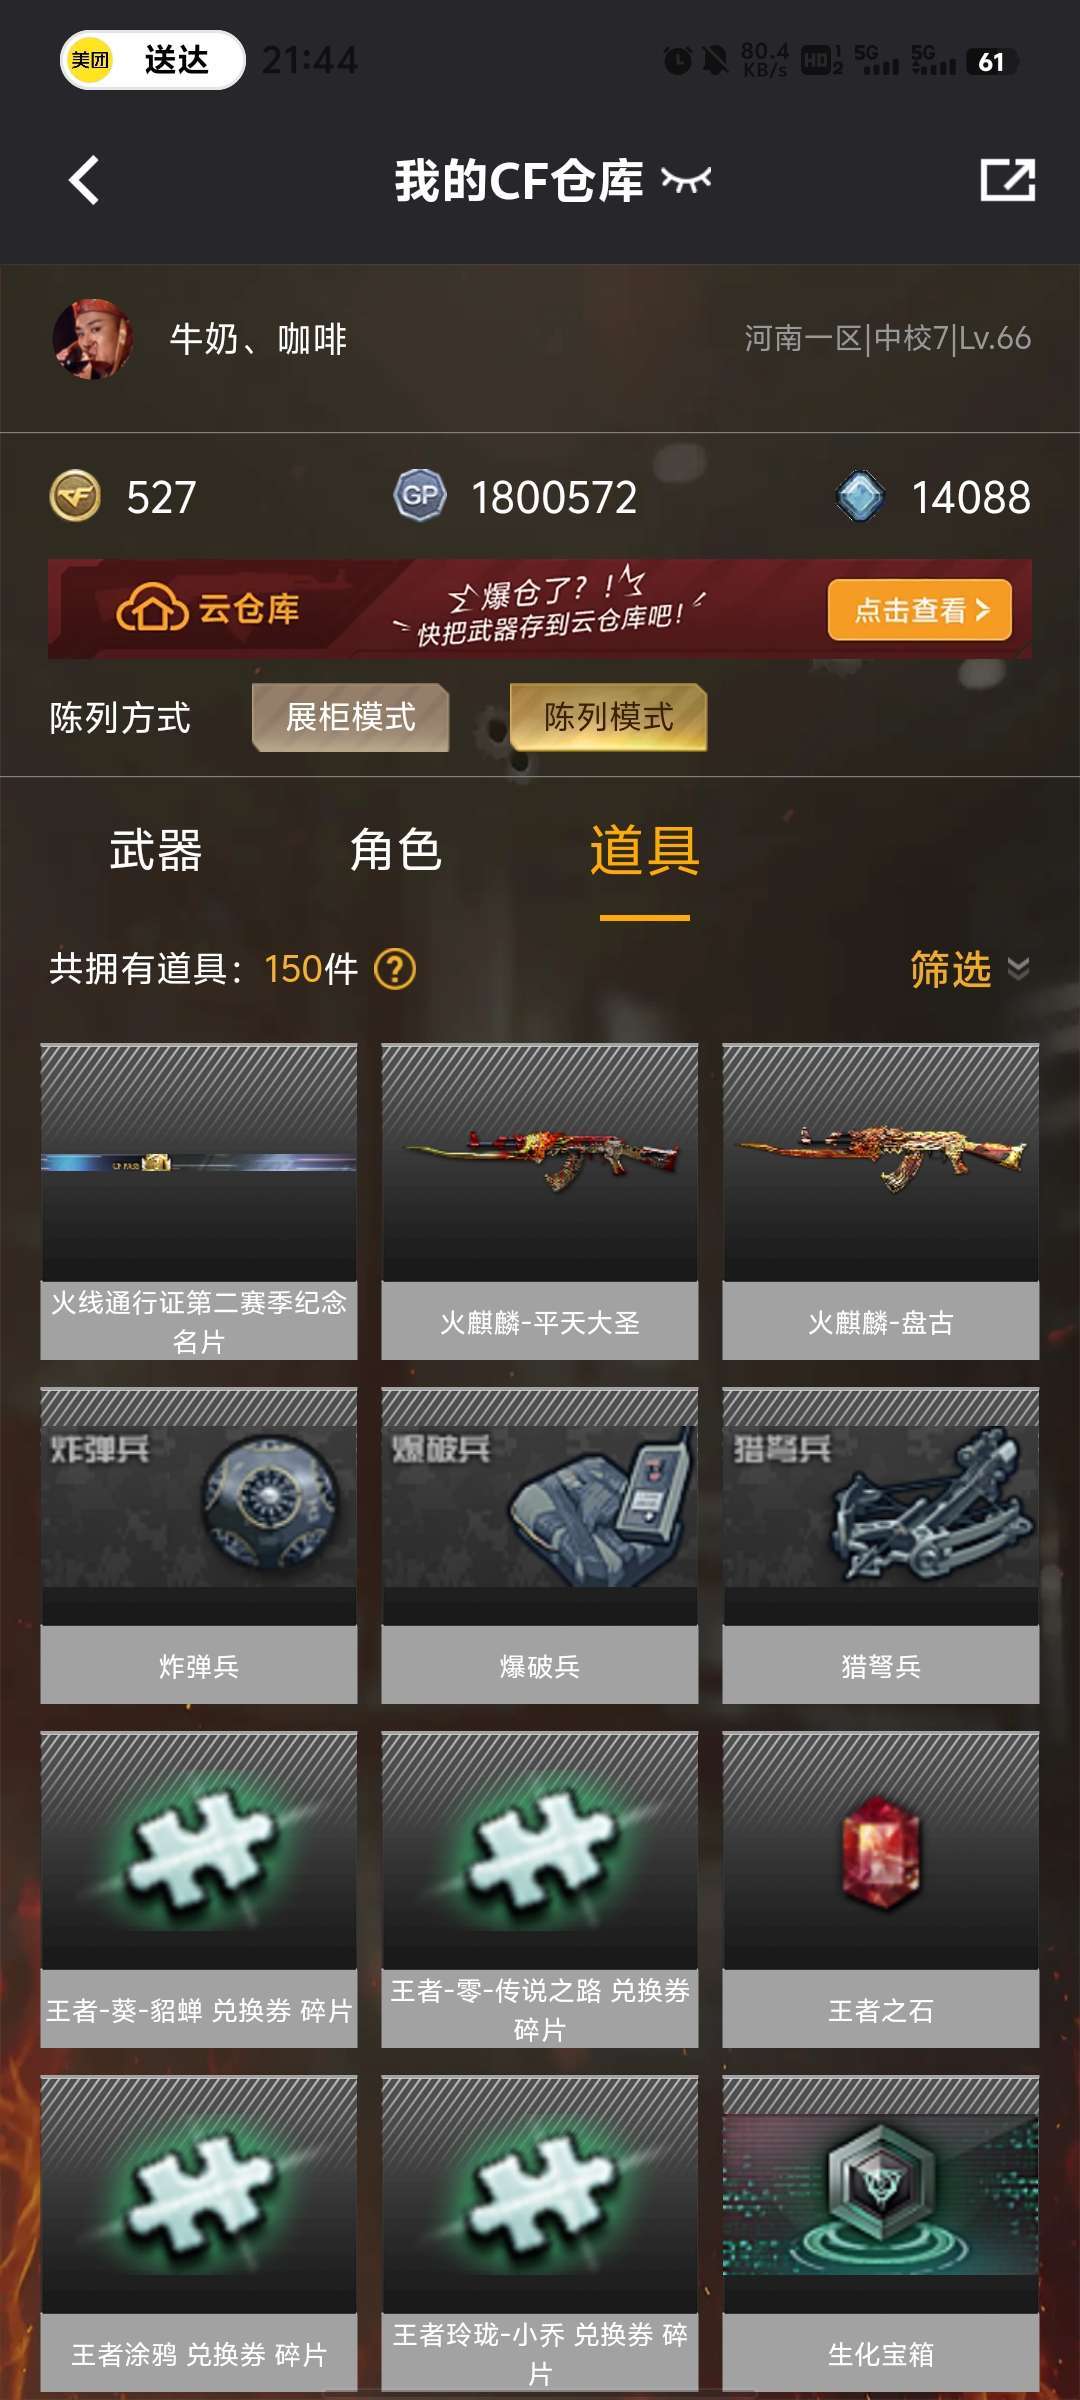Open the share/export icon

tap(1007, 180)
